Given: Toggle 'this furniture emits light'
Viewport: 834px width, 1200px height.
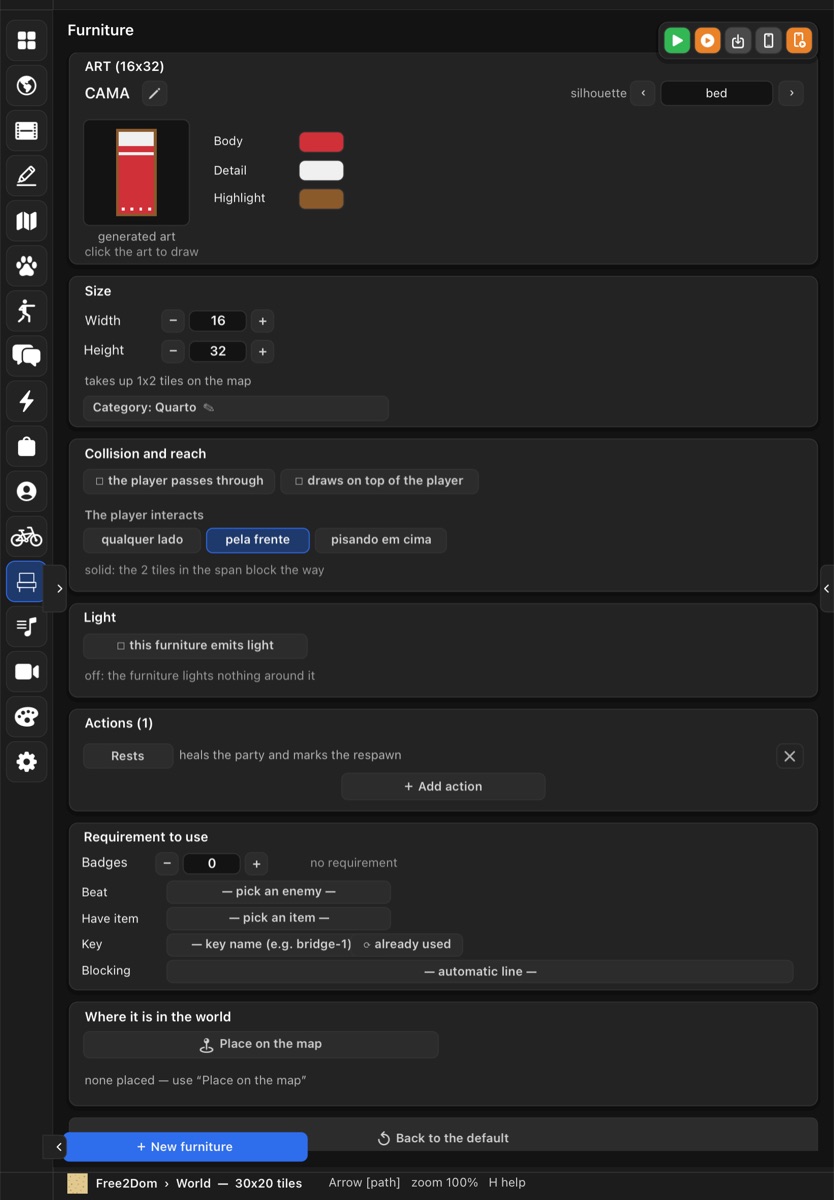Looking at the screenshot, I should [x=195, y=646].
